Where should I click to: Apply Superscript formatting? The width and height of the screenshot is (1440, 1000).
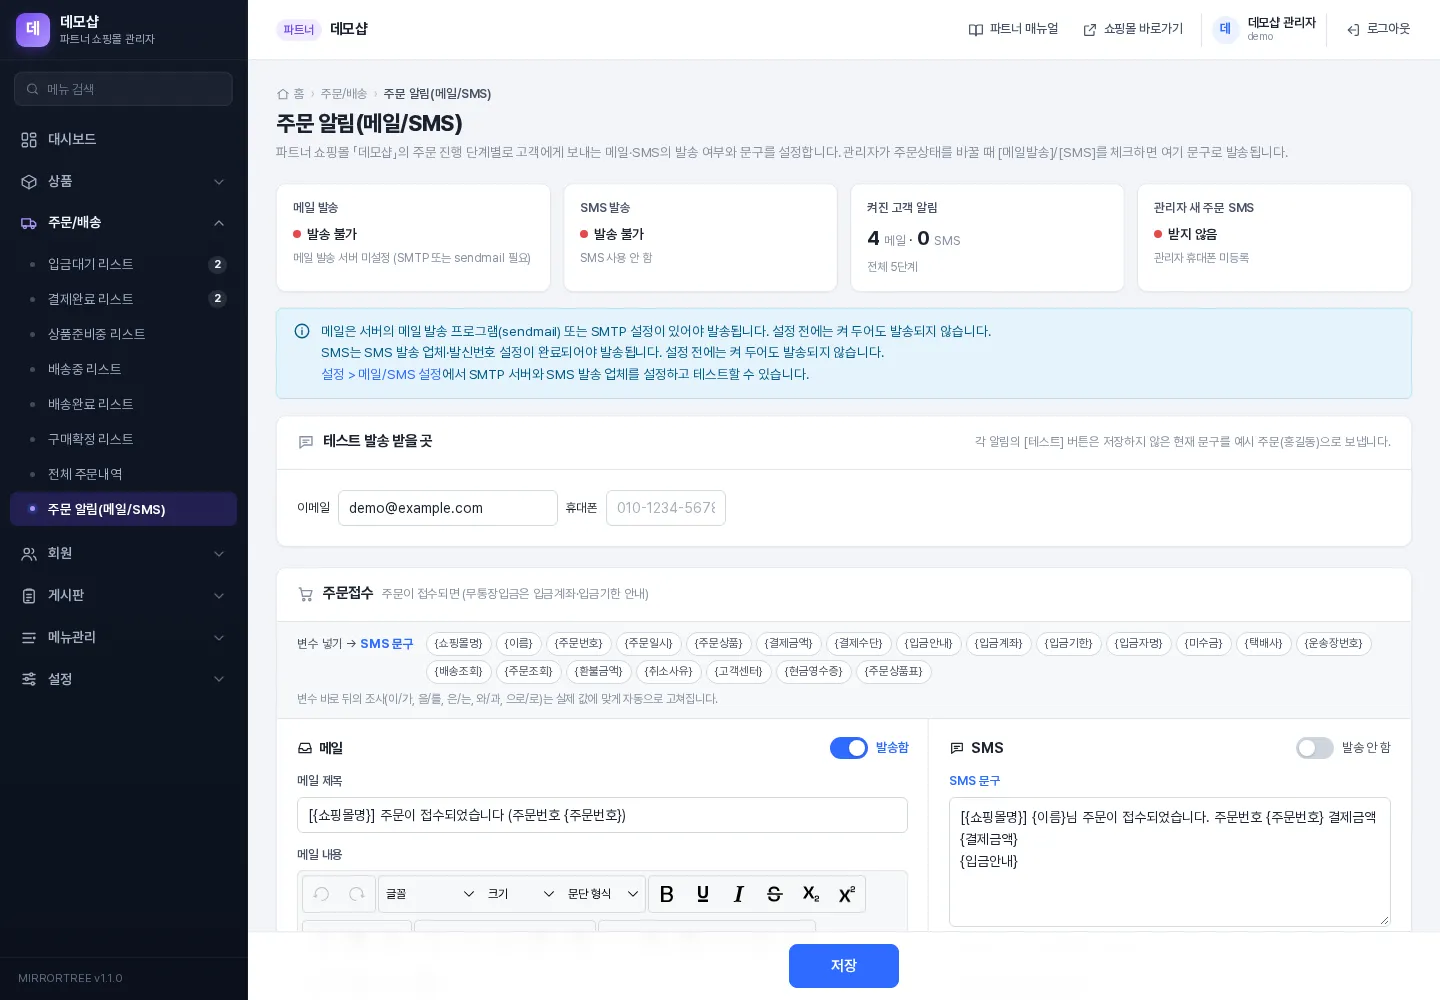[x=846, y=894]
